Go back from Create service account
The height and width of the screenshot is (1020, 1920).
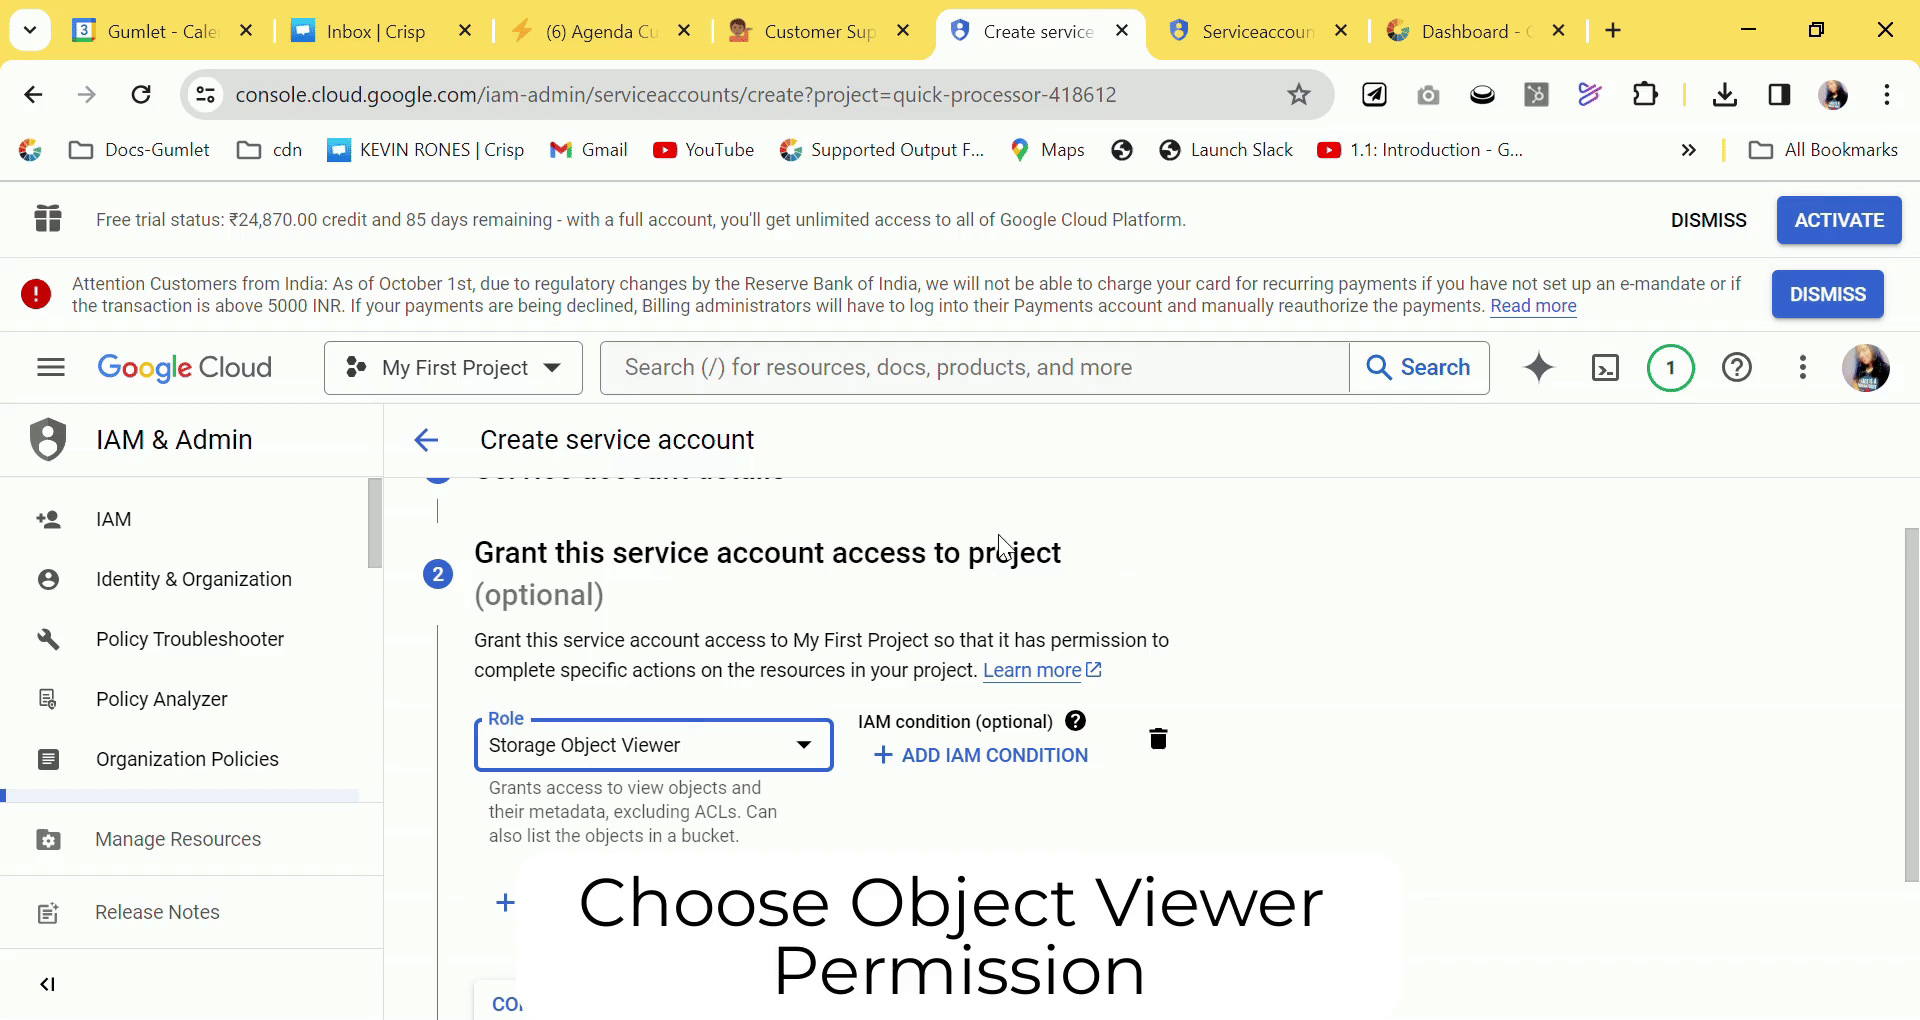point(426,440)
